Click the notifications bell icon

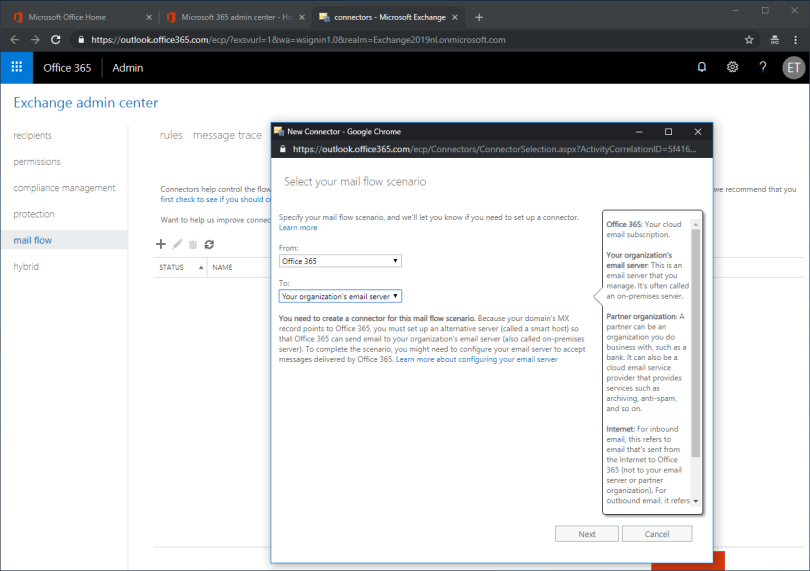702,67
